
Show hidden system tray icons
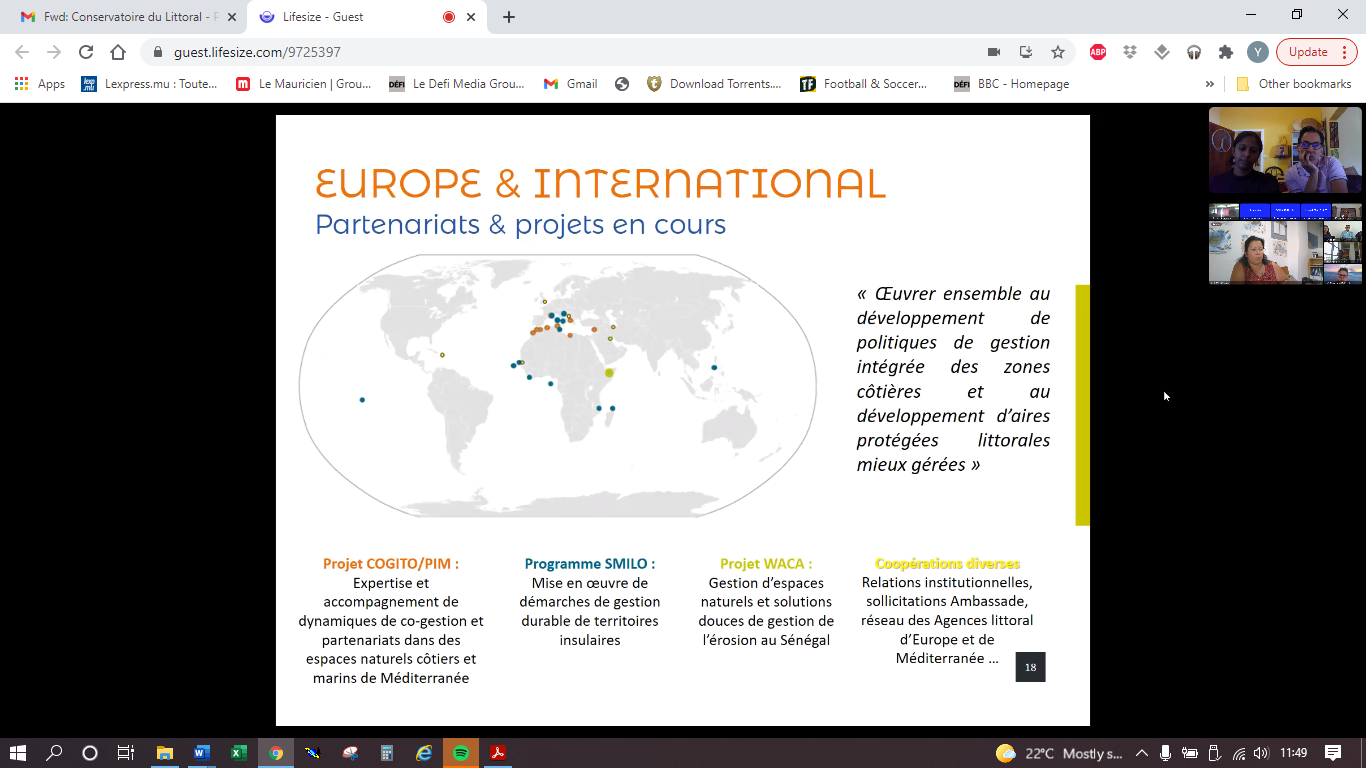(x=1142, y=753)
